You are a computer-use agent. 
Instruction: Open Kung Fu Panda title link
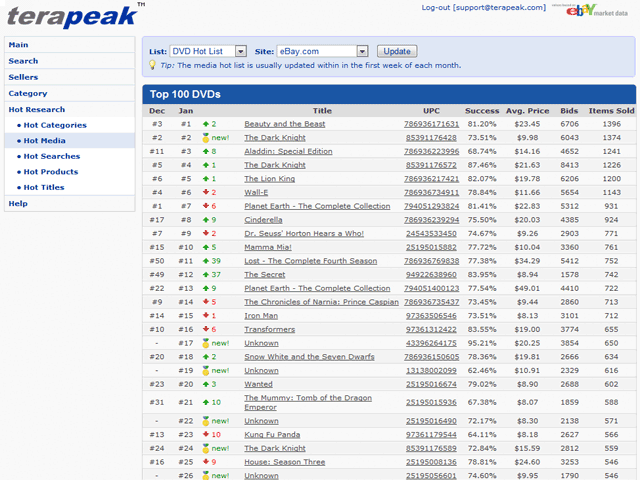(x=272, y=434)
